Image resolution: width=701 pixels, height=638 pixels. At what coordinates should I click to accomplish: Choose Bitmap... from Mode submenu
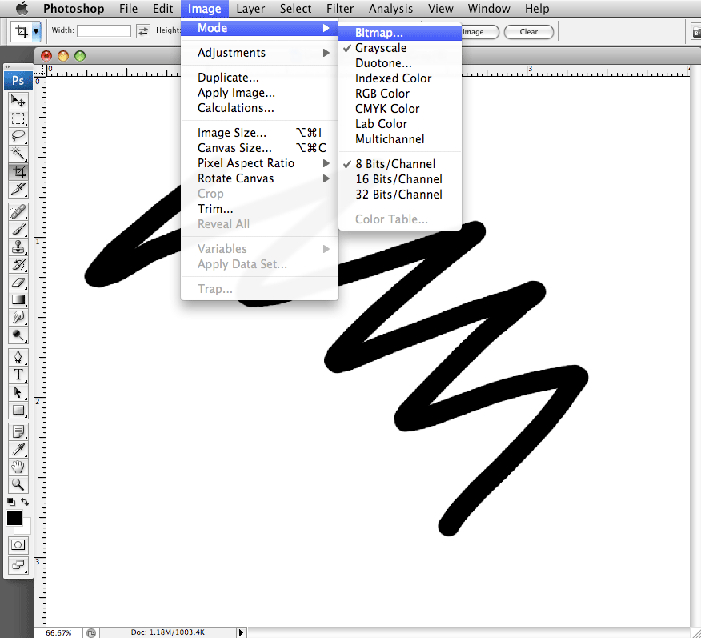point(379,33)
